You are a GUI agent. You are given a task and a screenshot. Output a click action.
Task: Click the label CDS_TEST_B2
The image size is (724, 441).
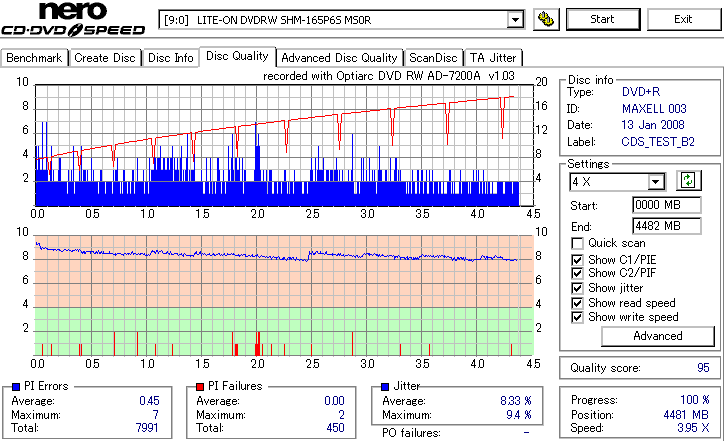click(658, 142)
